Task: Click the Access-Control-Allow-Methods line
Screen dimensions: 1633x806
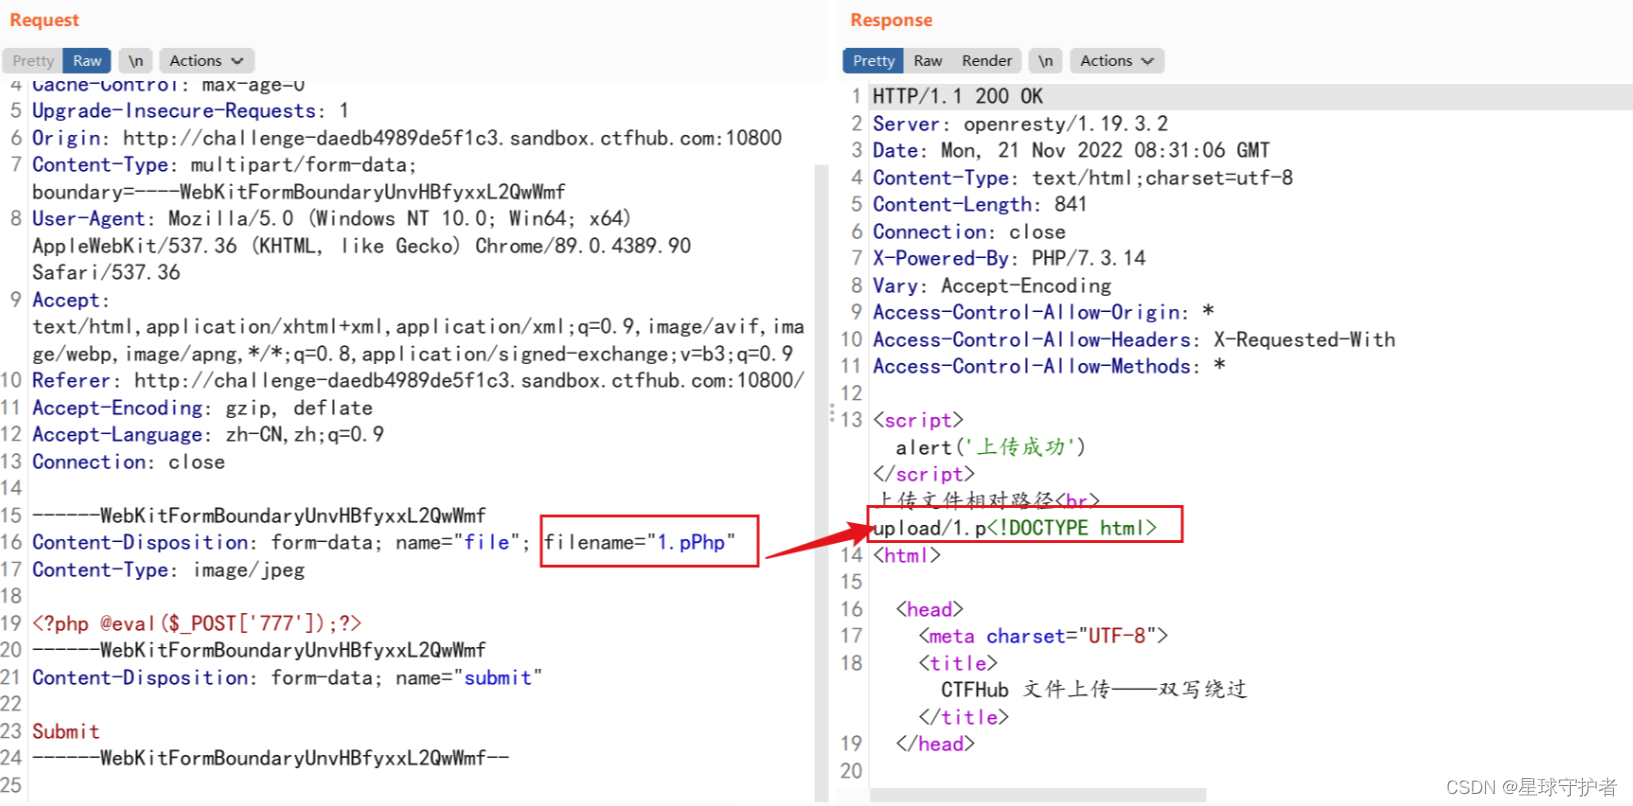Action: tap(1049, 366)
